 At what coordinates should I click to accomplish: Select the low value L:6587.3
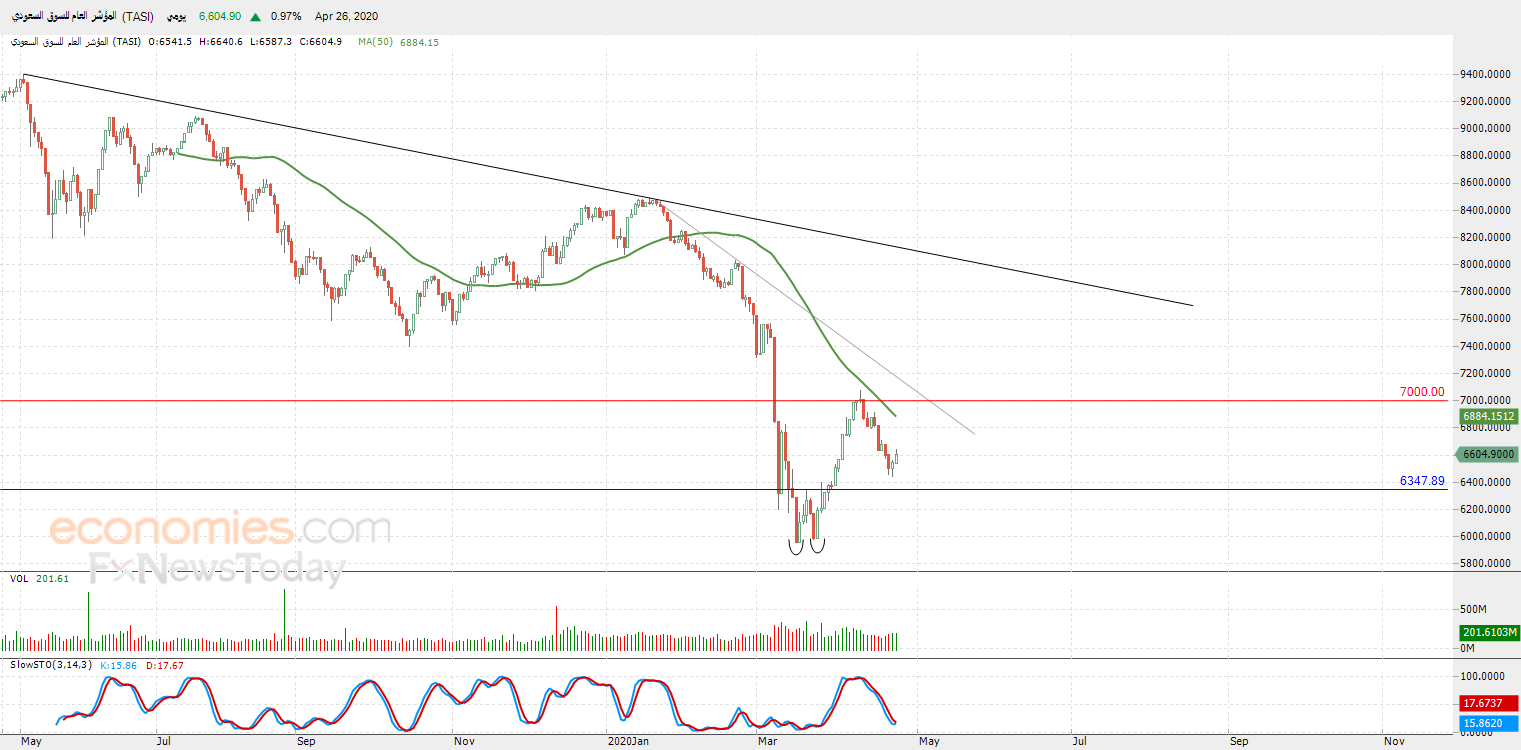[272, 42]
